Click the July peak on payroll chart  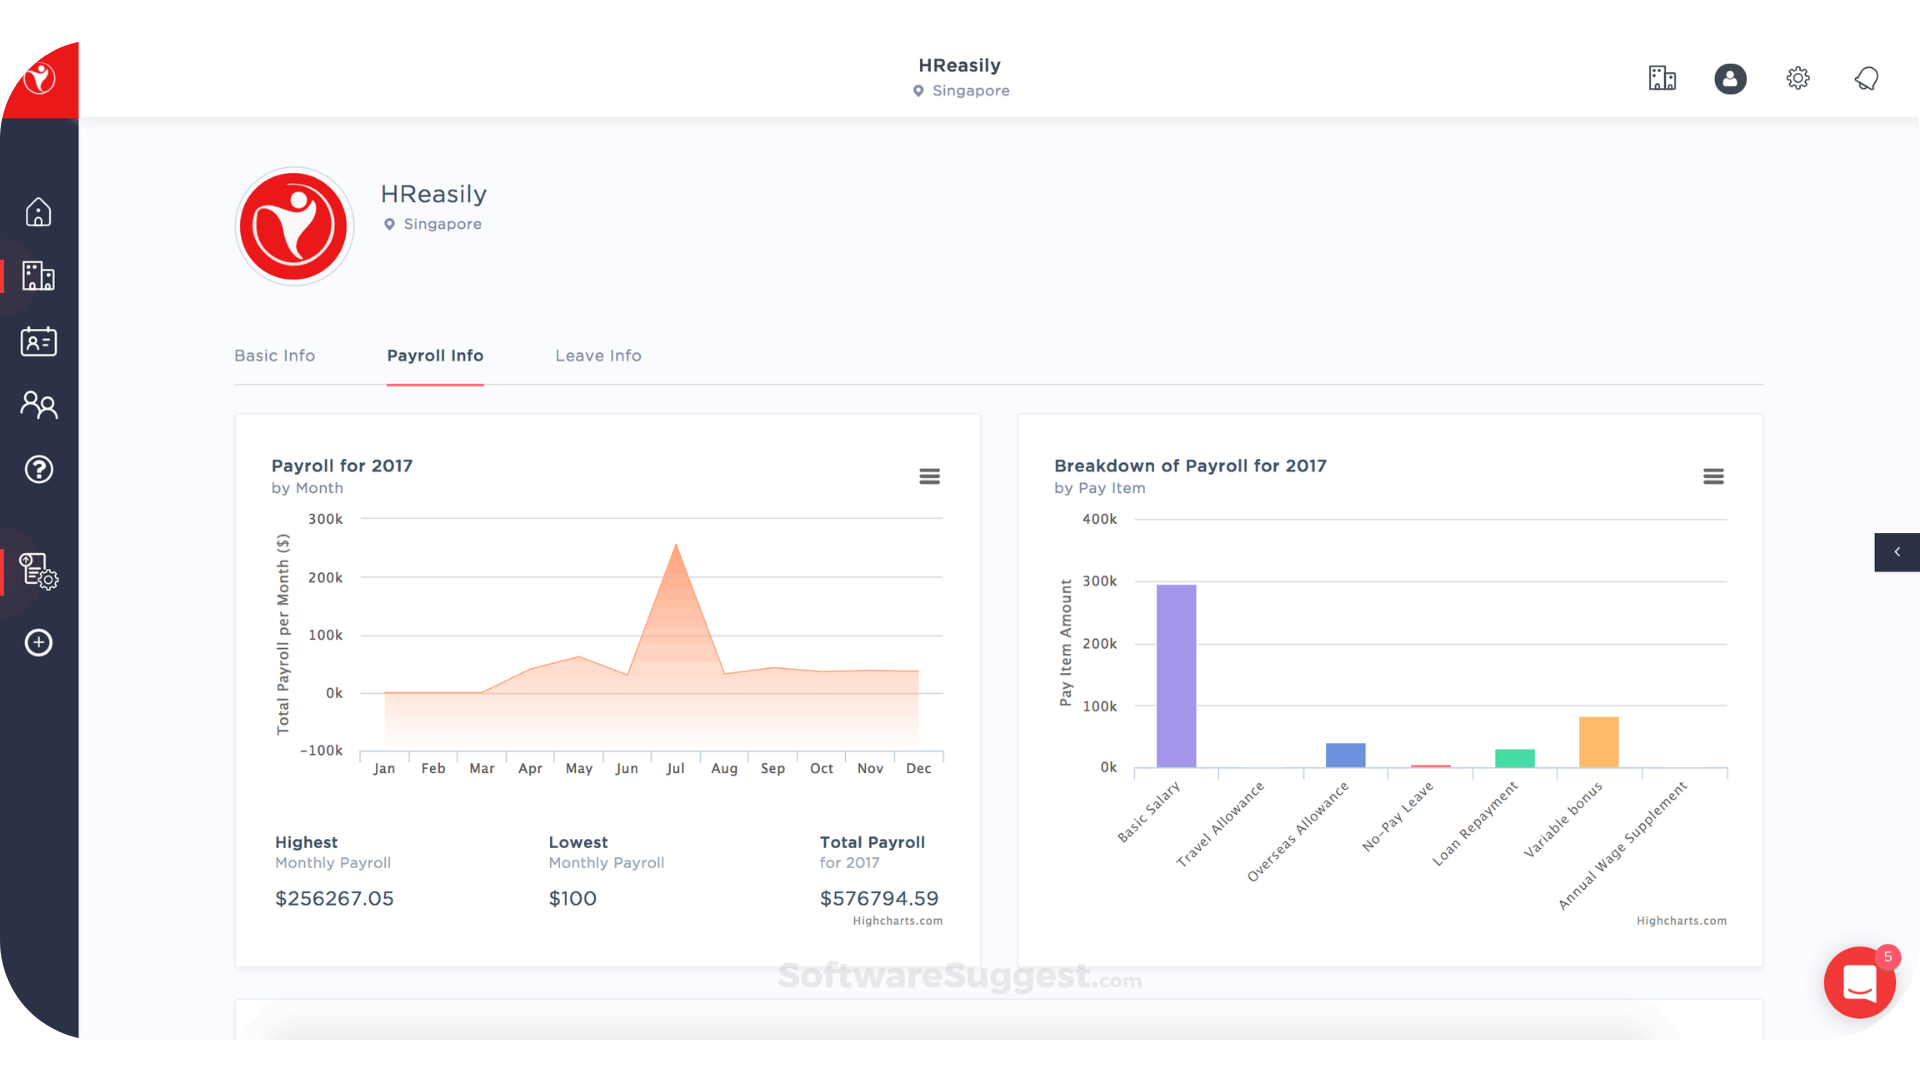pos(676,546)
